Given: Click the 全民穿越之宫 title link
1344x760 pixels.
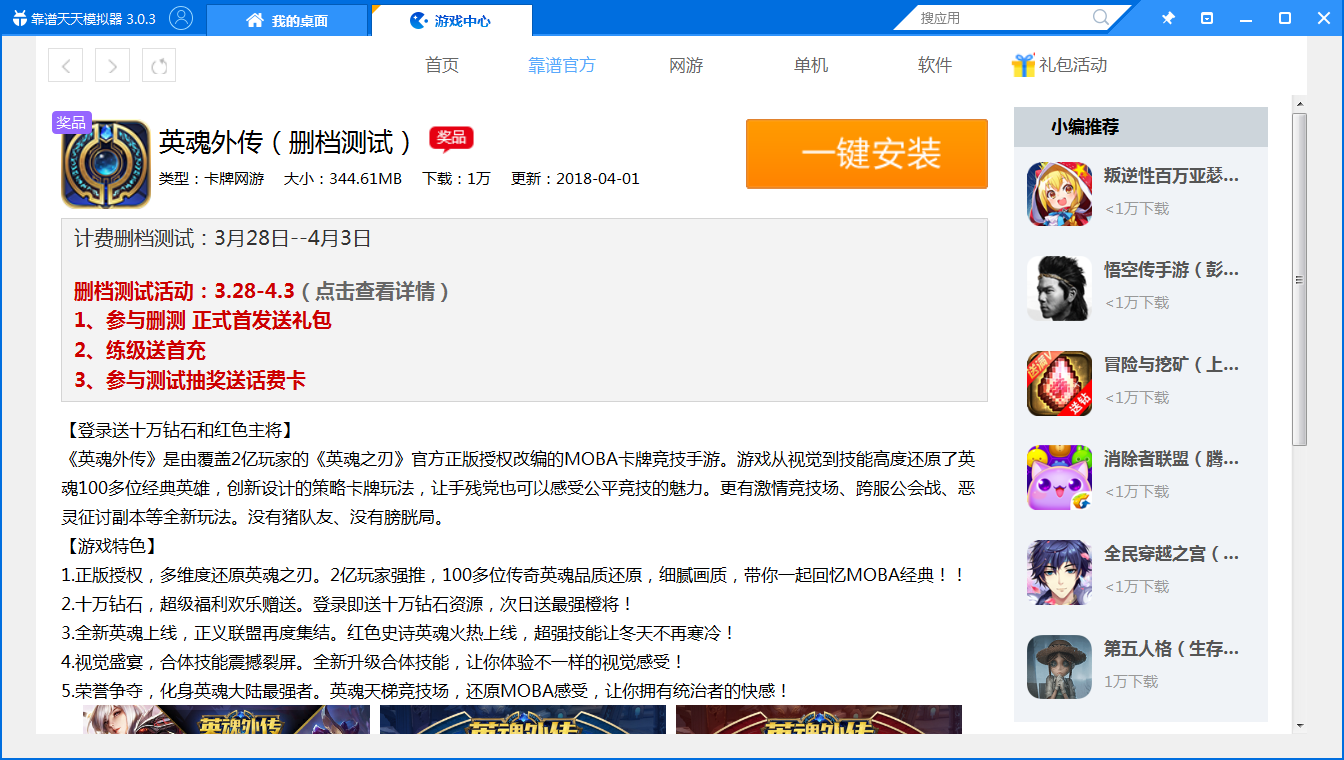Looking at the screenshot, I should [x=1171, y=554].
